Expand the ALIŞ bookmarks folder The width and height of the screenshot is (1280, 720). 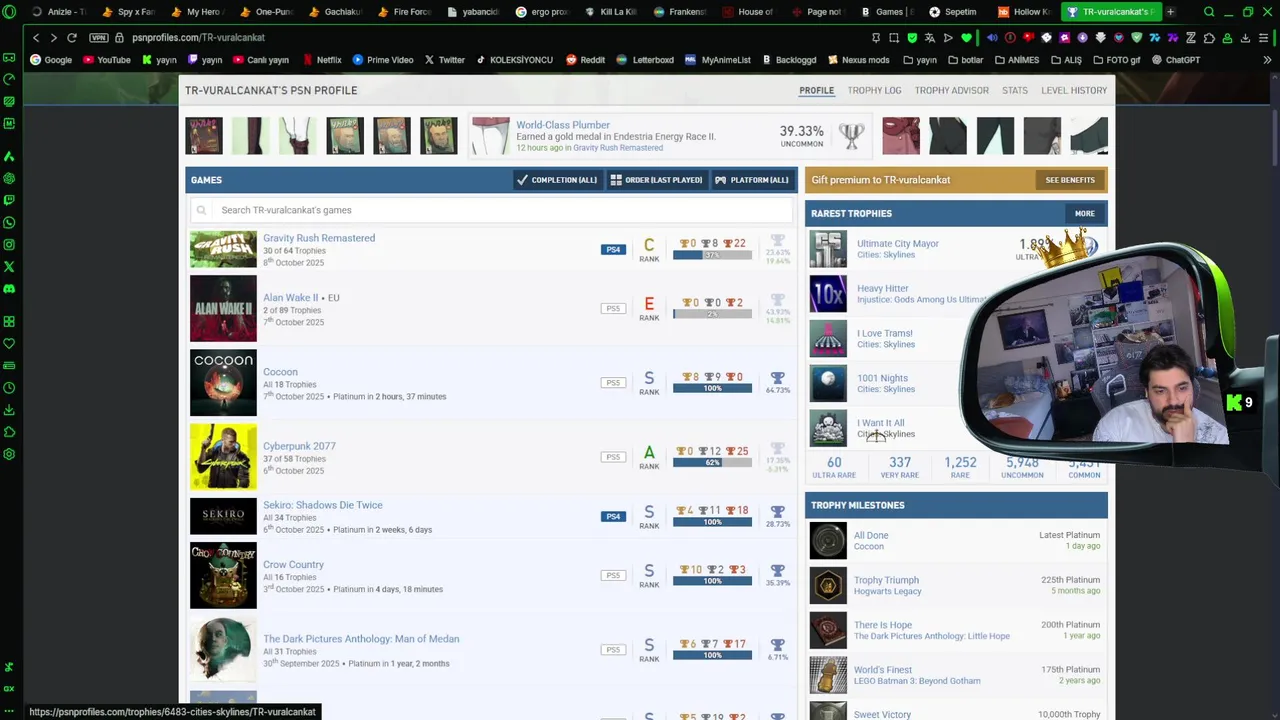(1065, 60)
